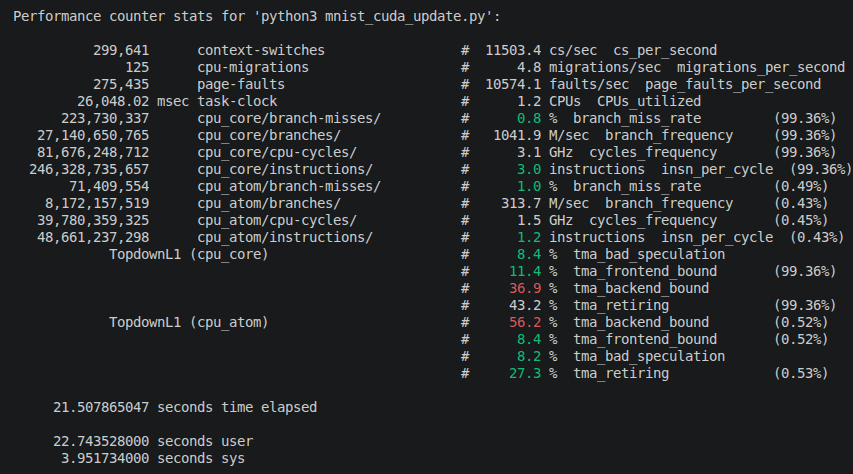Select the 8,172,157,519 atom branches count
853x474 pixels.
coord(97,204)
